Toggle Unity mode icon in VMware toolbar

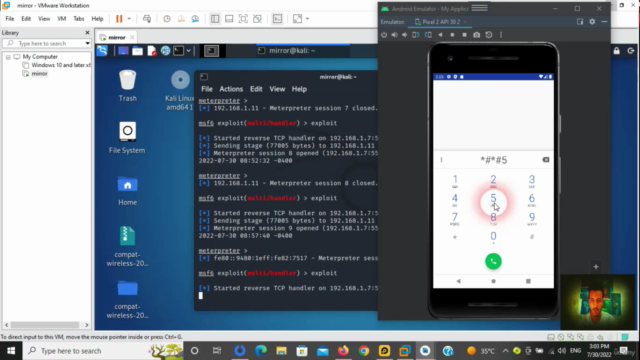257,19
